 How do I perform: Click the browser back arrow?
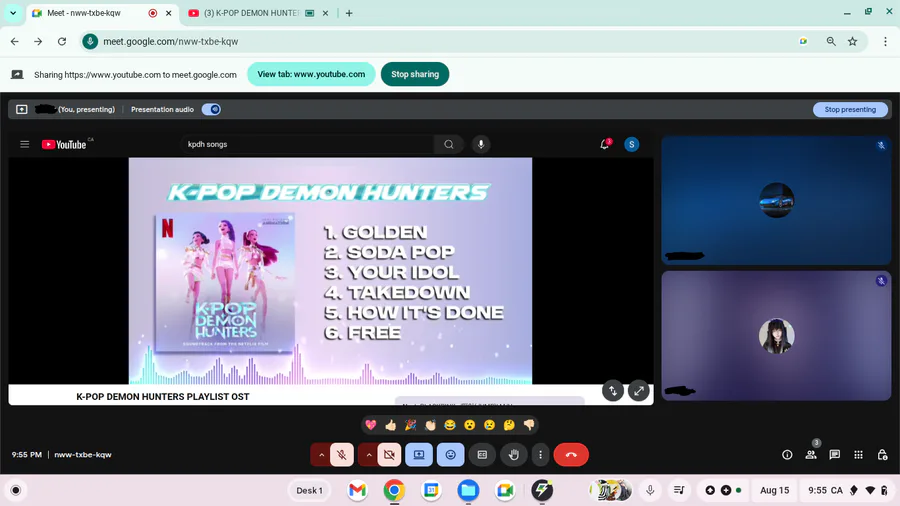(15, 41)
